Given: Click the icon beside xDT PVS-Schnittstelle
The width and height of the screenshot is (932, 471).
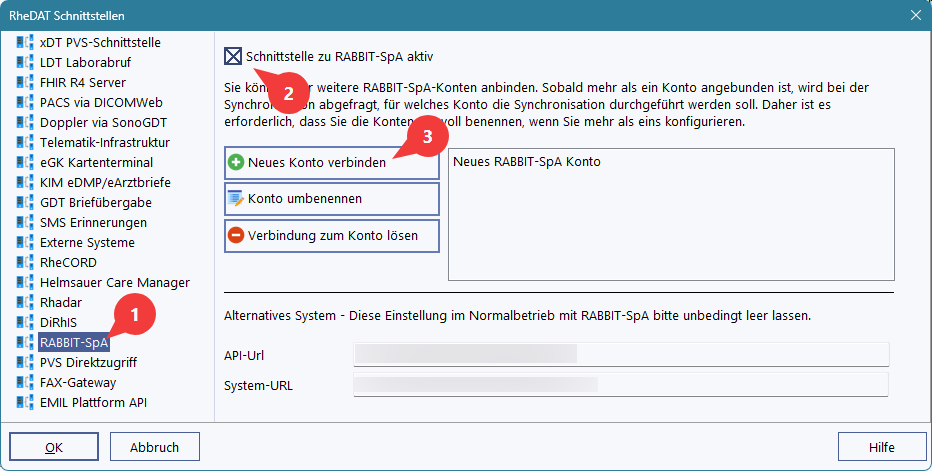Looking at the screenshot, I should pos(25,42).
